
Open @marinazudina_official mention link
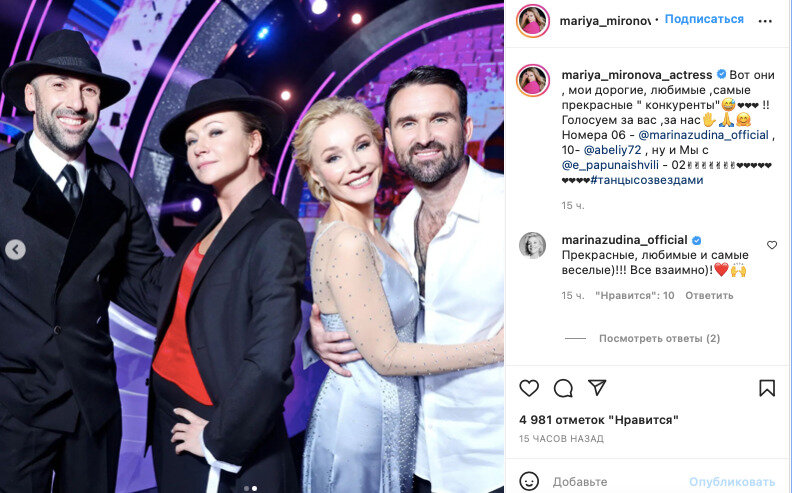click(x=703, y=135)
